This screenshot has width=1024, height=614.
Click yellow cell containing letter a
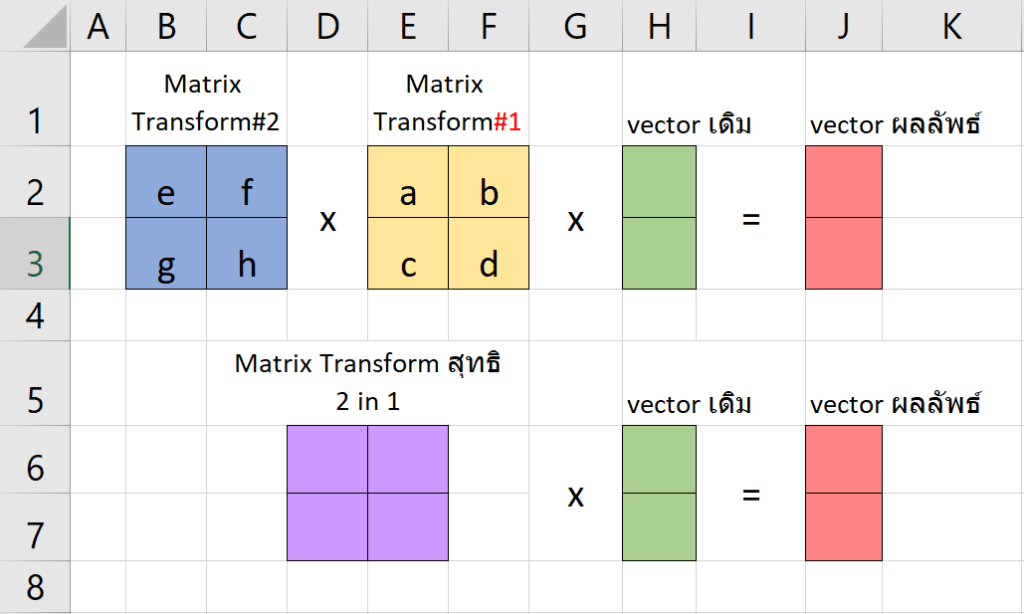coord(408,182)
